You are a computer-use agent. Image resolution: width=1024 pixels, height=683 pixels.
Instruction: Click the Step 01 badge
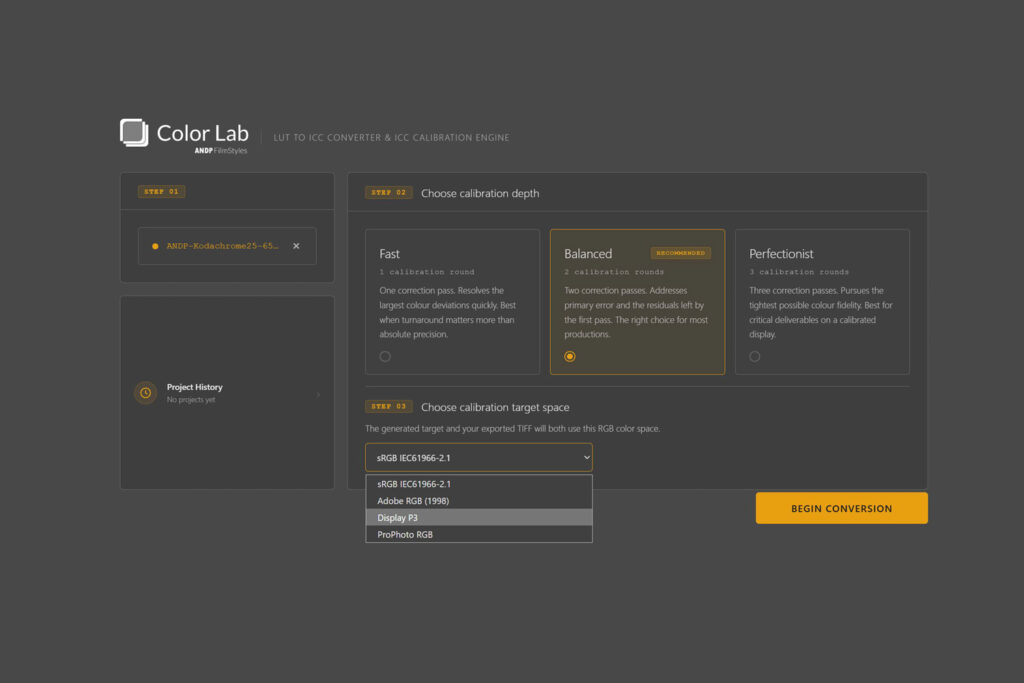161,191
